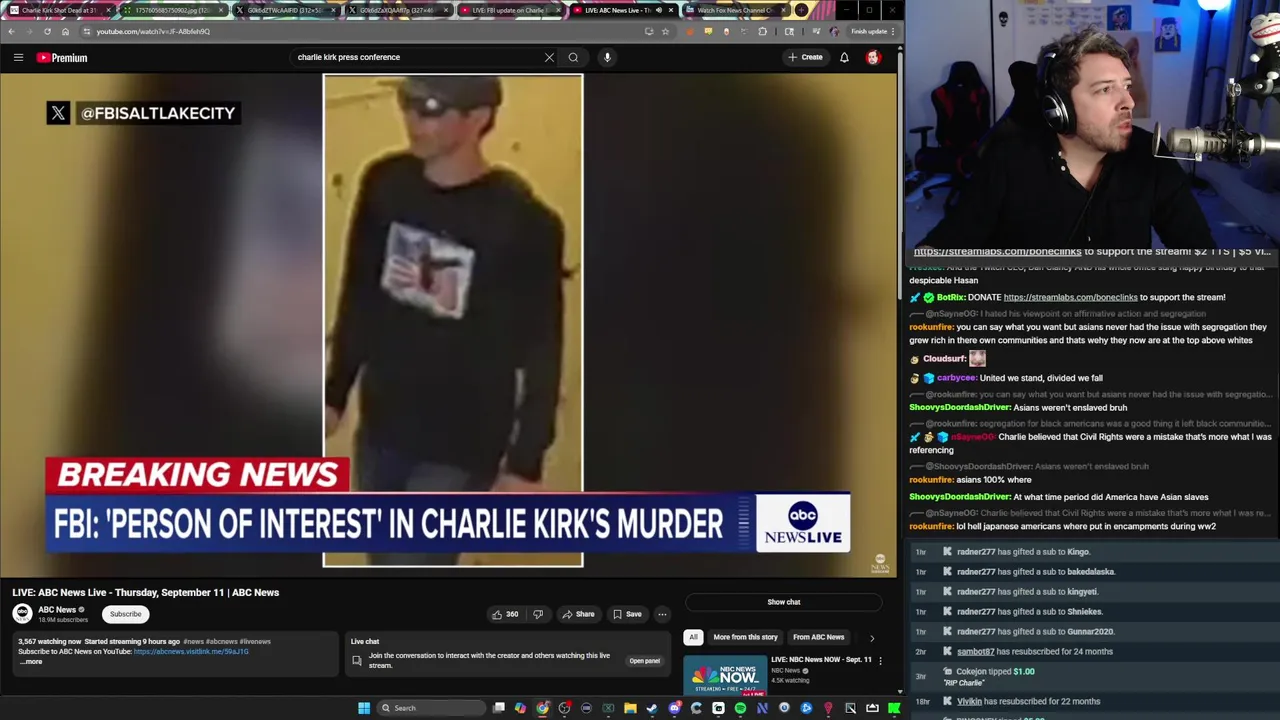The image size is (1280, 720).
Task: Dislike the ABC News Live video
Action: (538, 614)
